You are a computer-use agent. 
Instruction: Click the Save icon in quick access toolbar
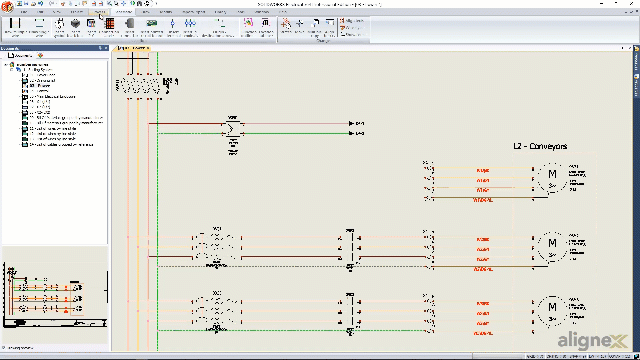27,3
